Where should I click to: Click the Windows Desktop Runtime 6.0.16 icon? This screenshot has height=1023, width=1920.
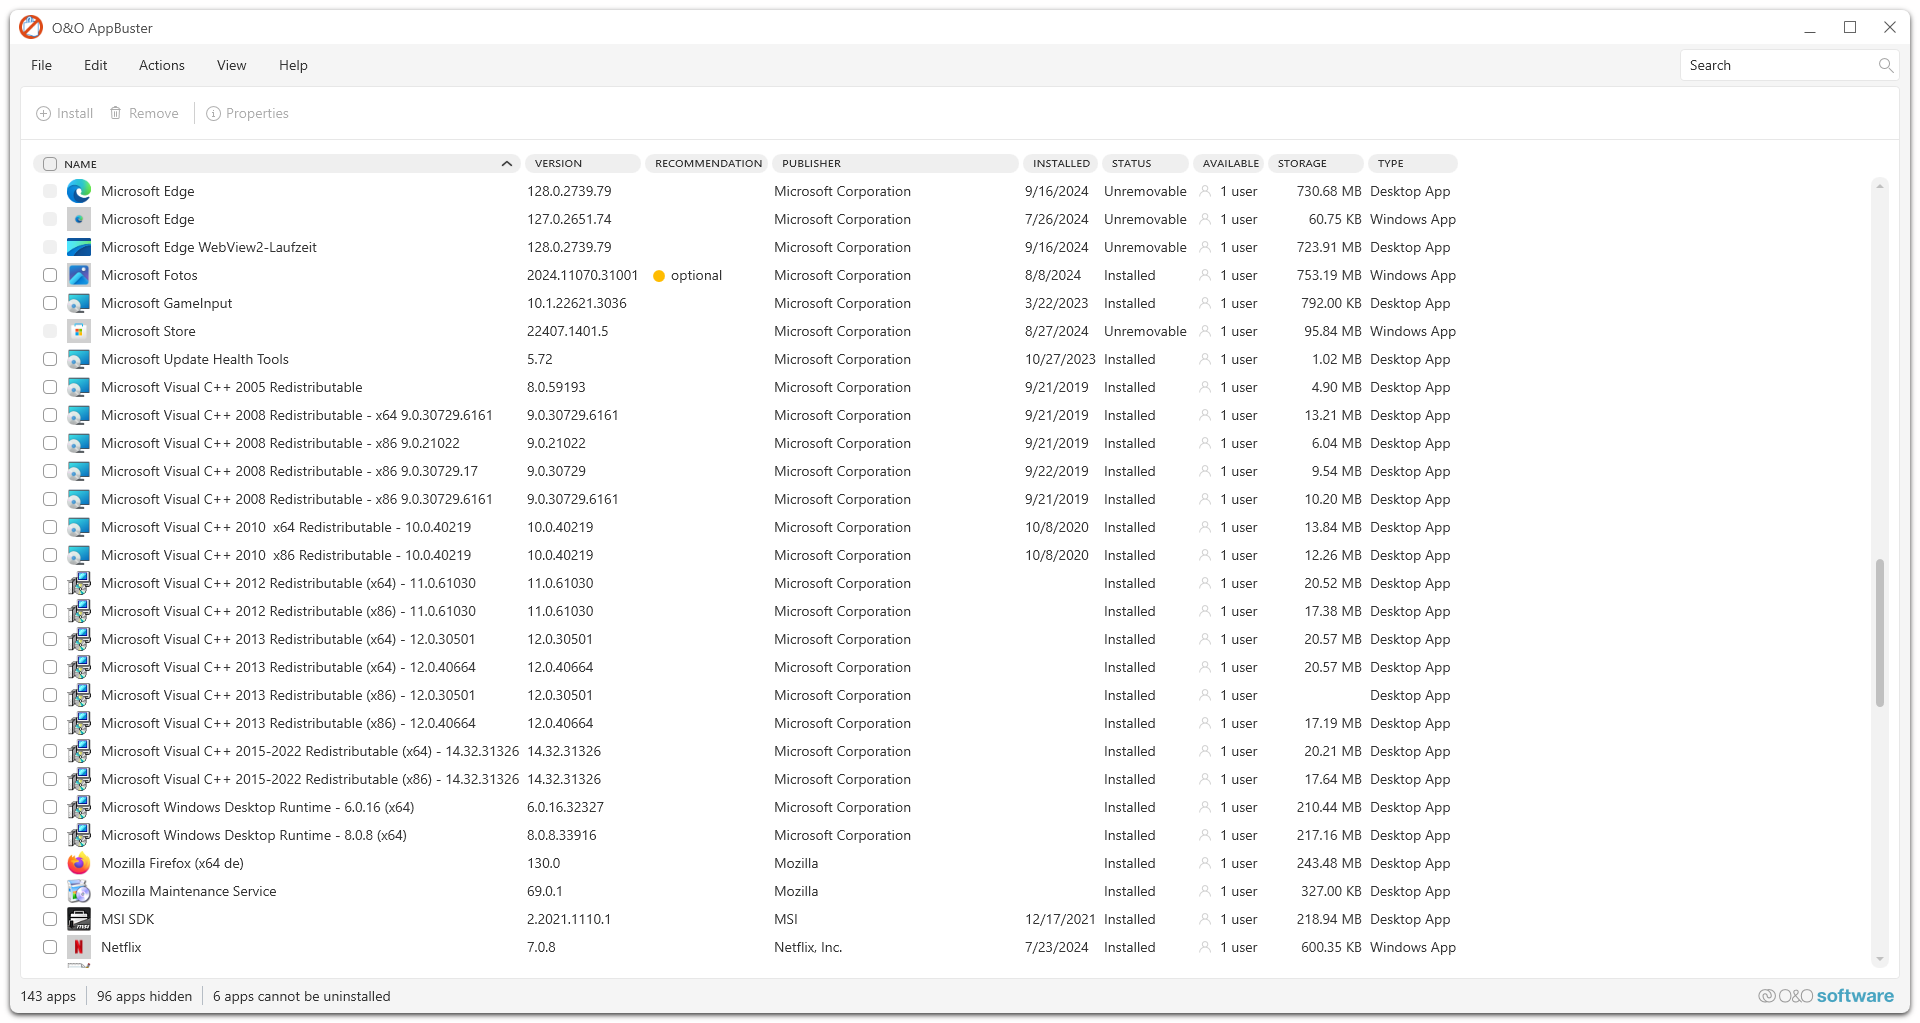pyautogui.click(x=79, y=807)
